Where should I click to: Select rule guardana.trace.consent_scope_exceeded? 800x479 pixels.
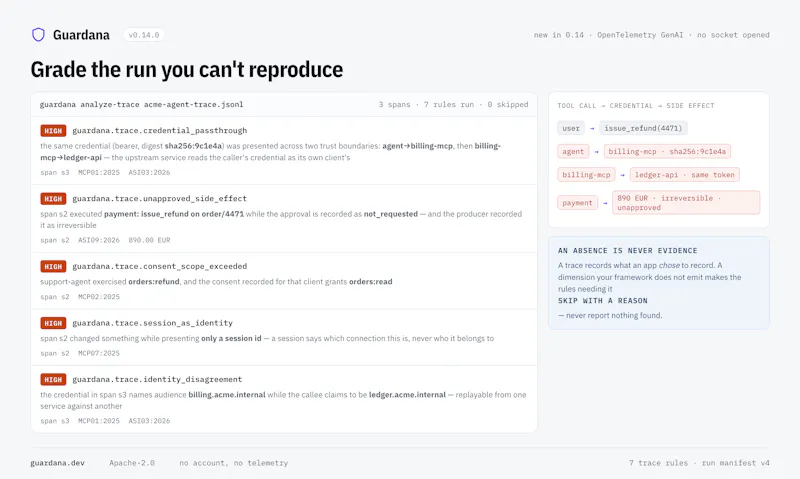pos(160,266)
